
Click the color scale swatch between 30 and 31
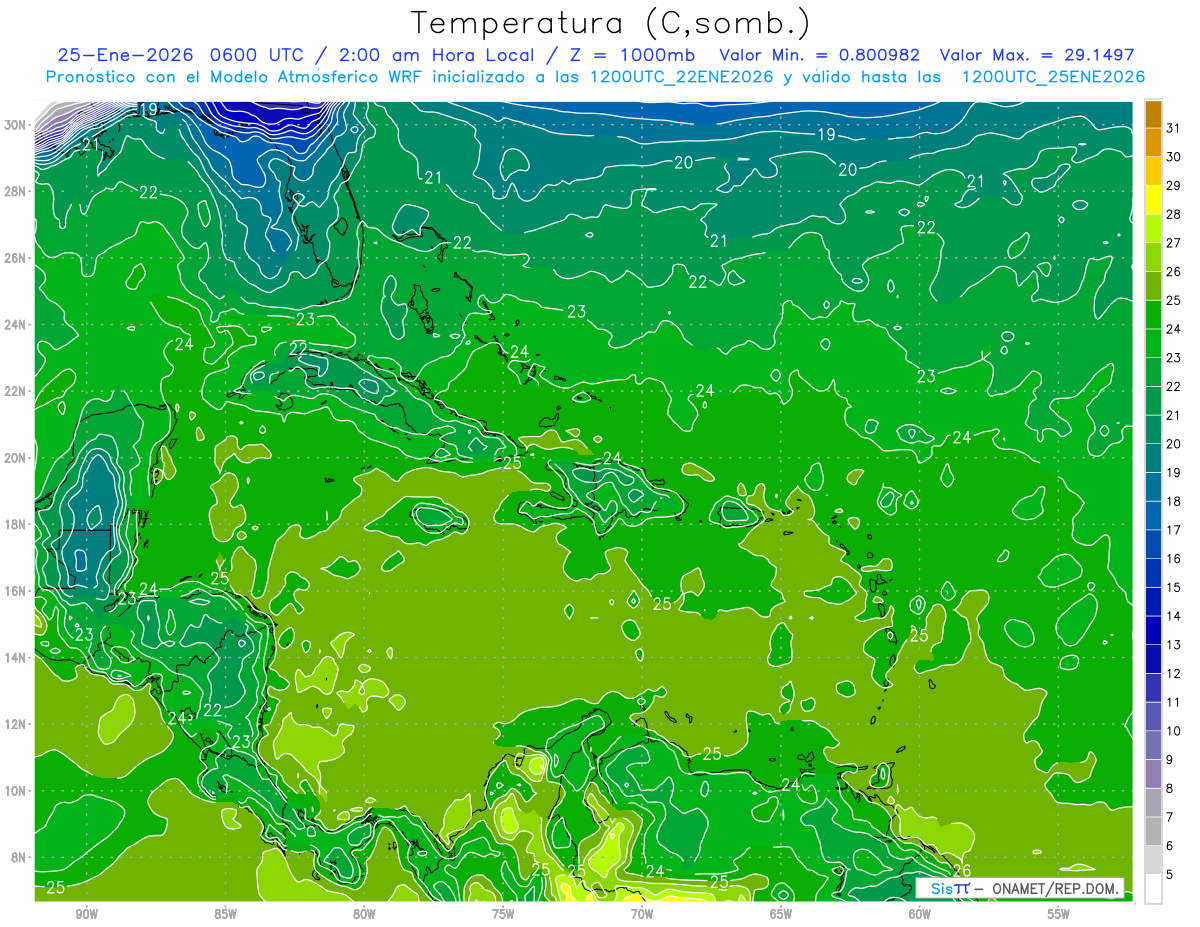(x=1153, y=142)
